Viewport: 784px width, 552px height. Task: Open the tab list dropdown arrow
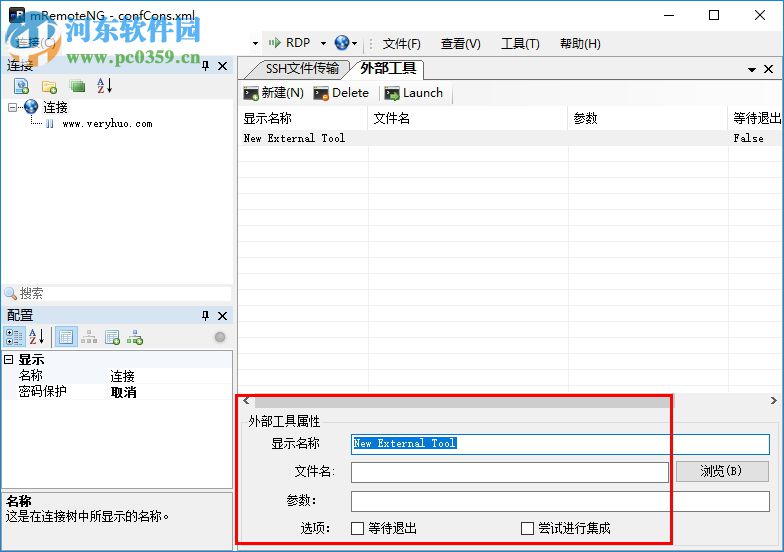pyautogui.click(x=752, y=70)
